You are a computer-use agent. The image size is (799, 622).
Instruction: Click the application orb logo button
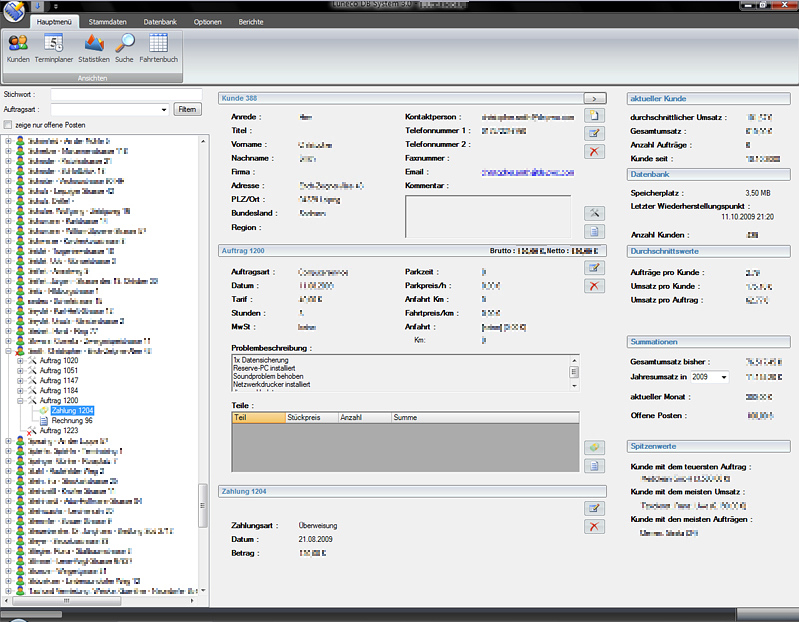coord(13,11)
